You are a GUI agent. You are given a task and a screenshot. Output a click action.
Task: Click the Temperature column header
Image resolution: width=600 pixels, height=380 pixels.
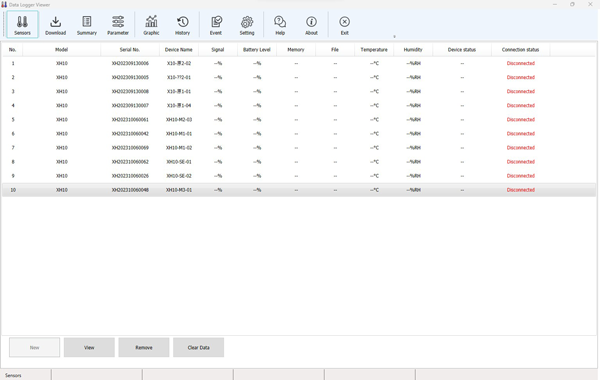[374, 50]
